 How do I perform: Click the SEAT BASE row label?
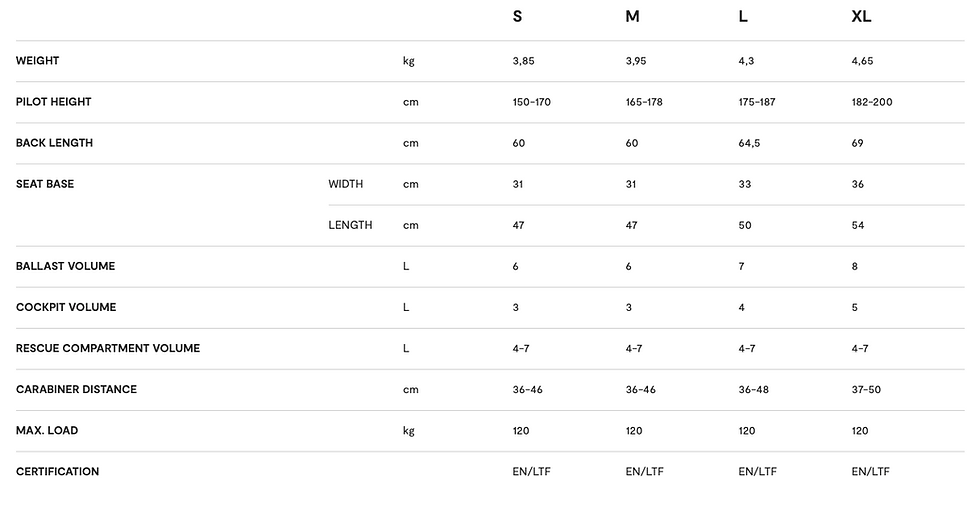45,184
